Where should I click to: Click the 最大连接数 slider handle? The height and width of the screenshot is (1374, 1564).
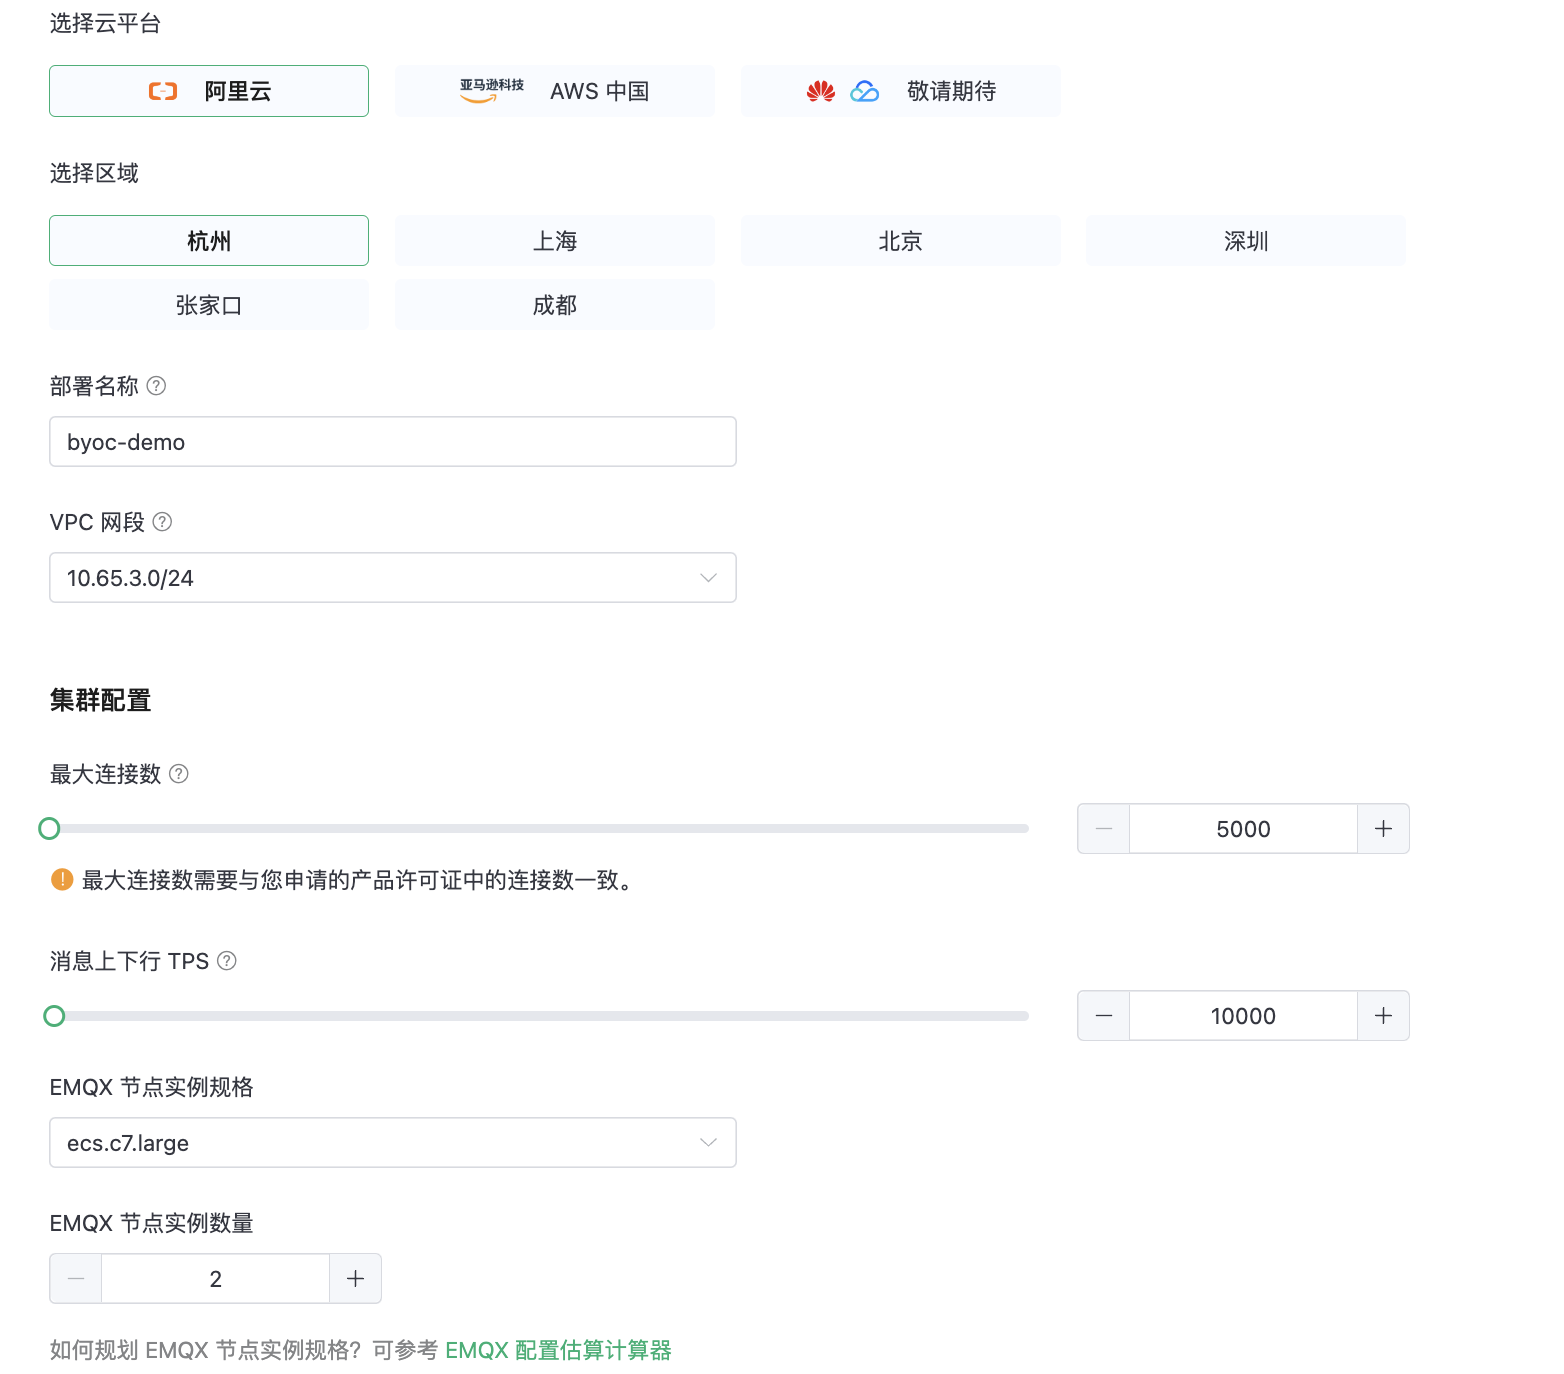[49, 828]
